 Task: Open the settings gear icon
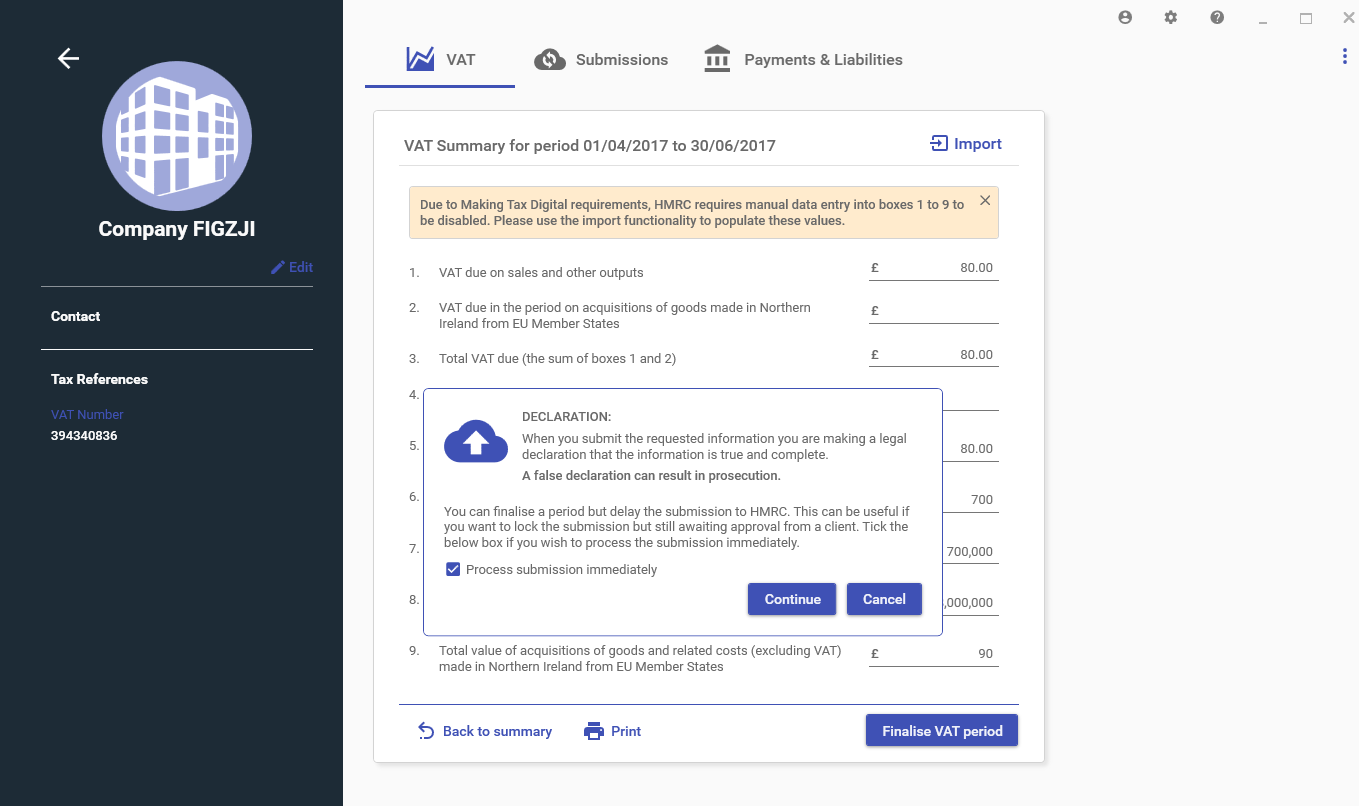1171,17
